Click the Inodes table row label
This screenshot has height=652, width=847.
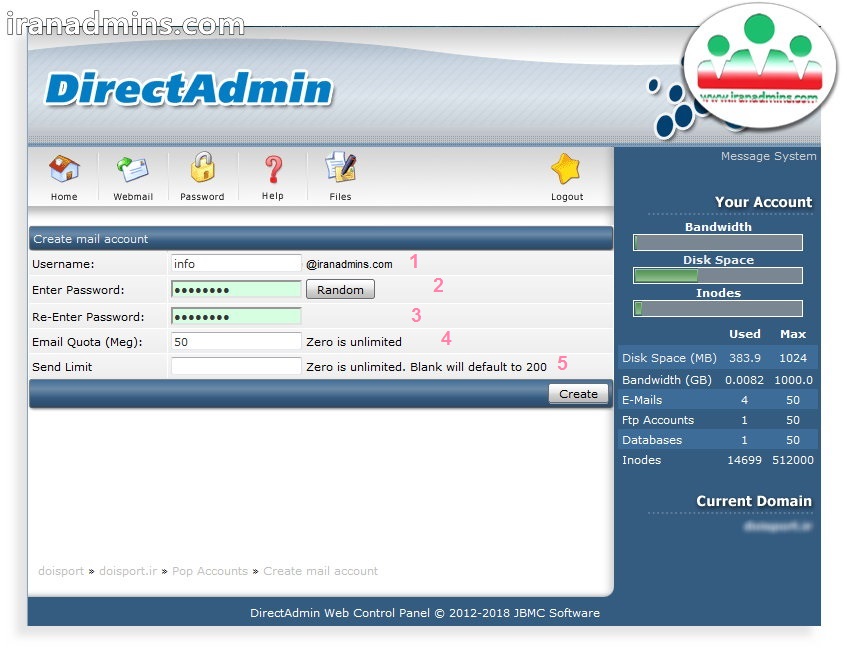click(x=641, y=460)
